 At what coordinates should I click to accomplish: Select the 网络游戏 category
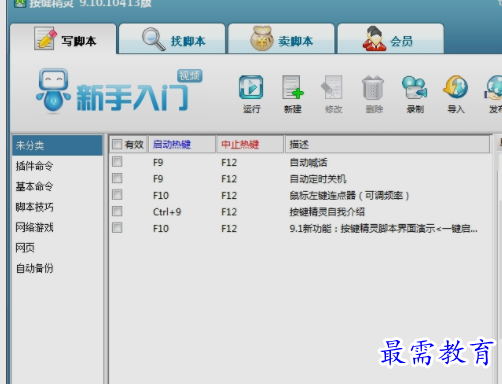coord(35,227)
